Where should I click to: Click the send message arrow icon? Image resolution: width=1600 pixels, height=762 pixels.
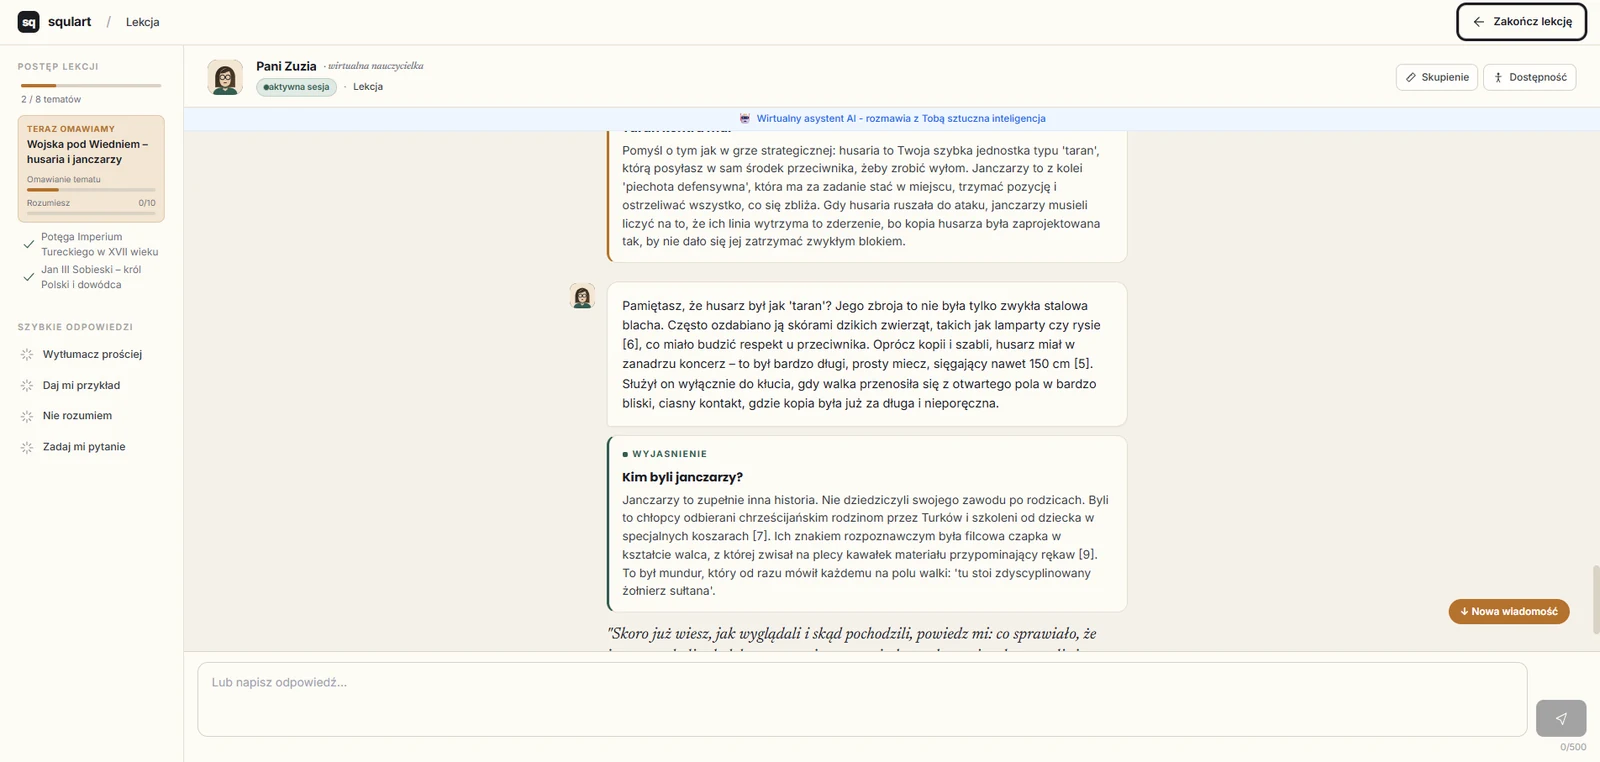click(1561, 718)
